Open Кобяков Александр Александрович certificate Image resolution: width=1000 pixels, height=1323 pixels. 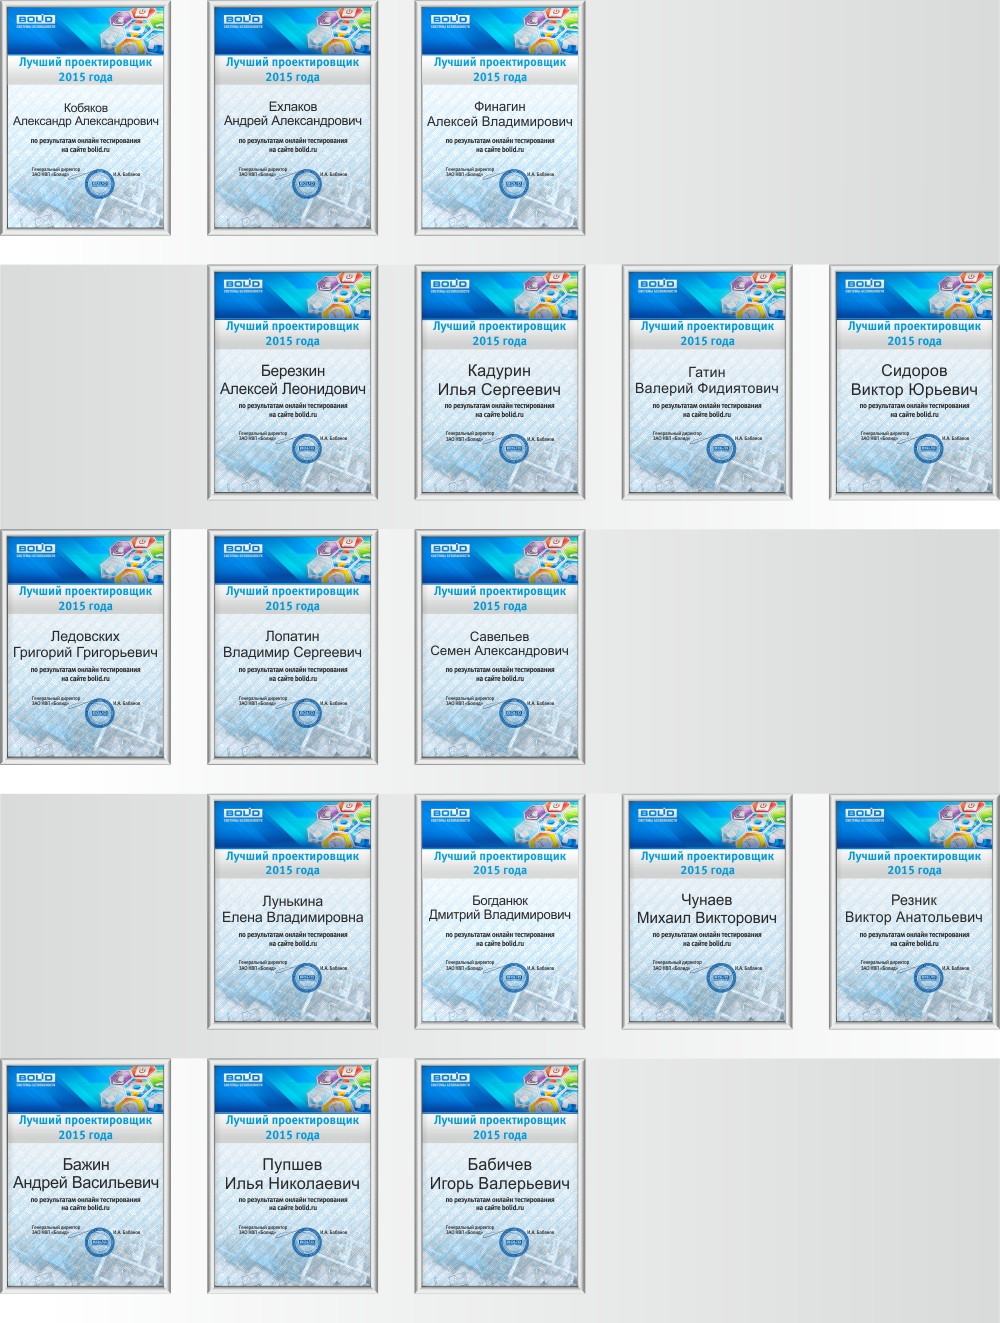click(x=85, y=118)
